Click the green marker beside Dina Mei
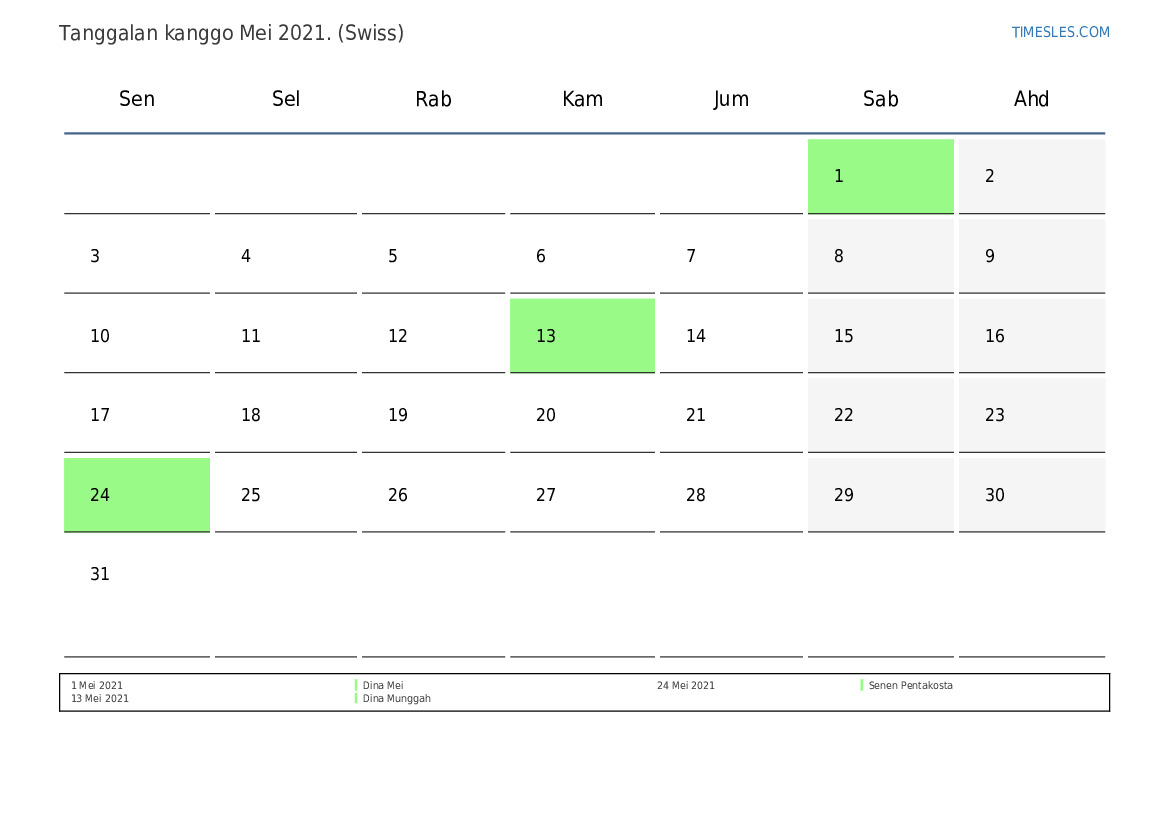 pyautogui.click(x=356, y=685)
